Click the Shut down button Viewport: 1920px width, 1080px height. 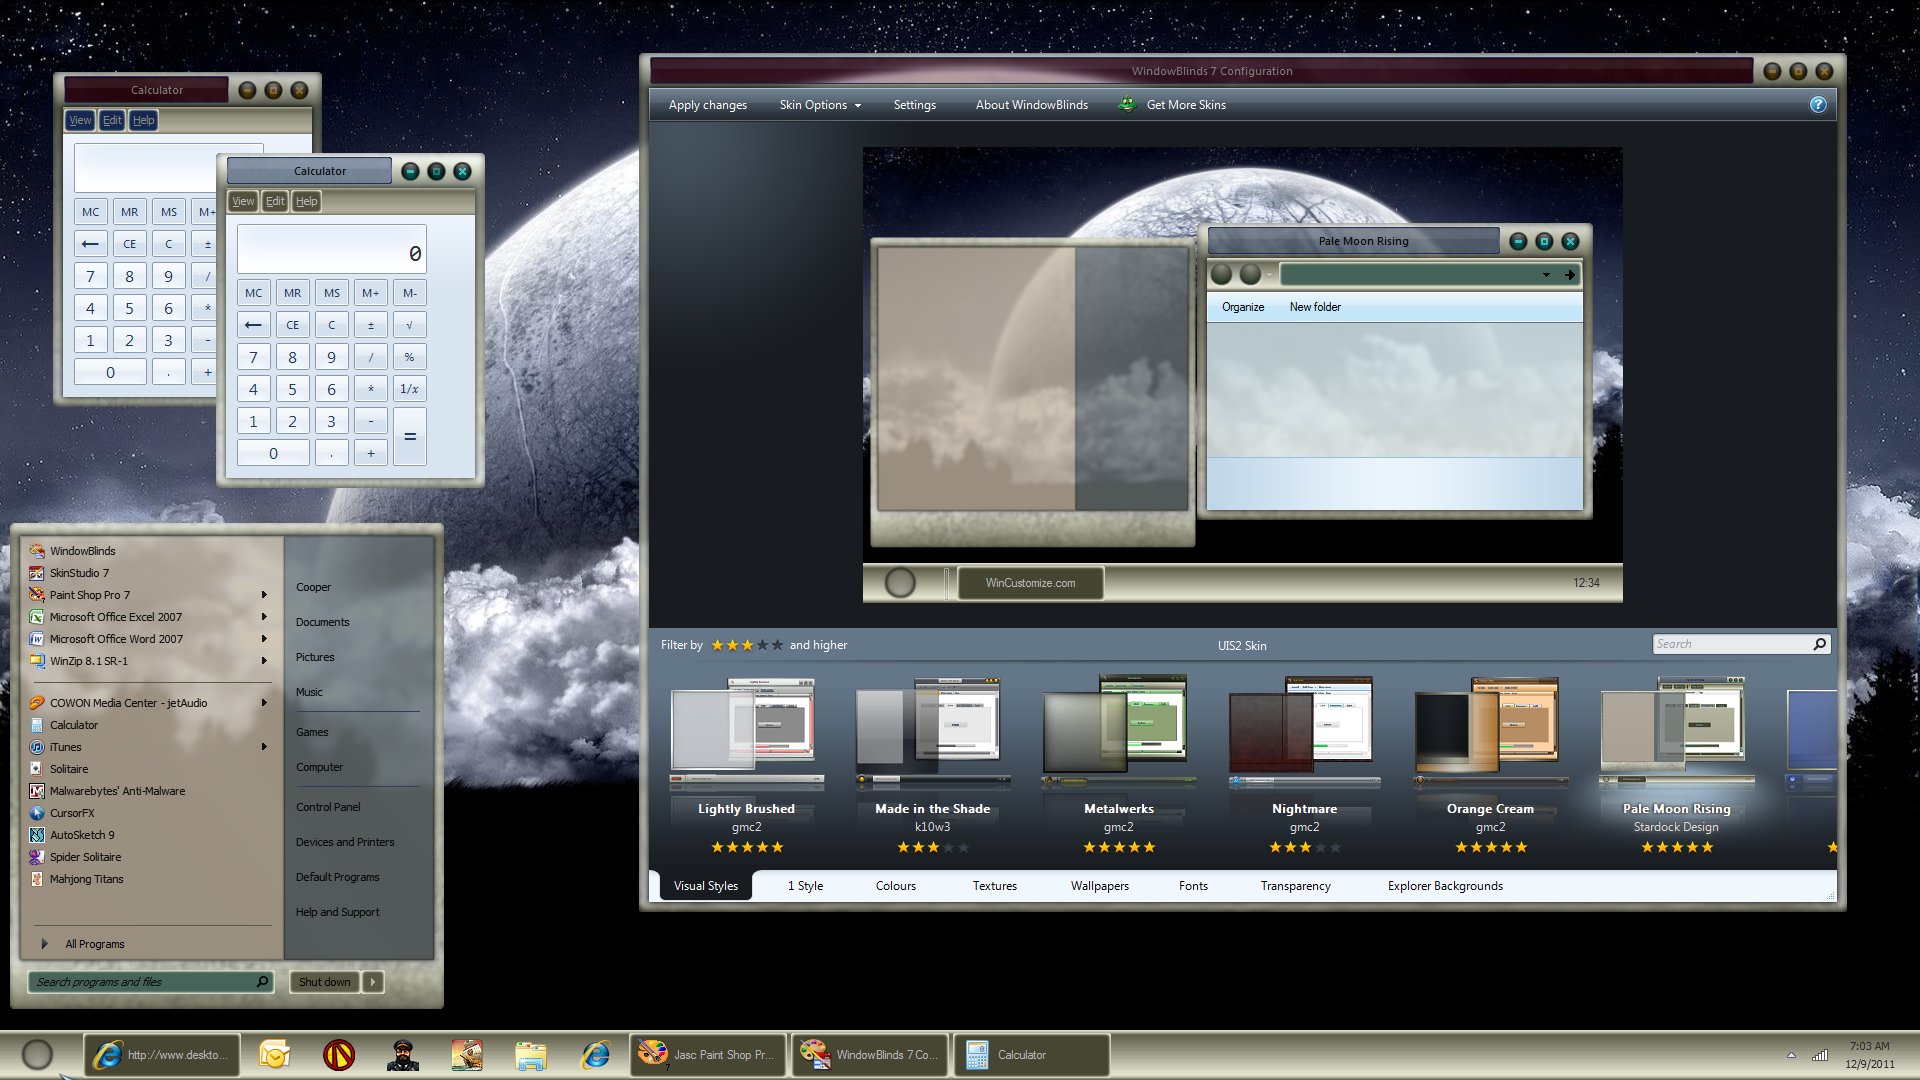324,982
